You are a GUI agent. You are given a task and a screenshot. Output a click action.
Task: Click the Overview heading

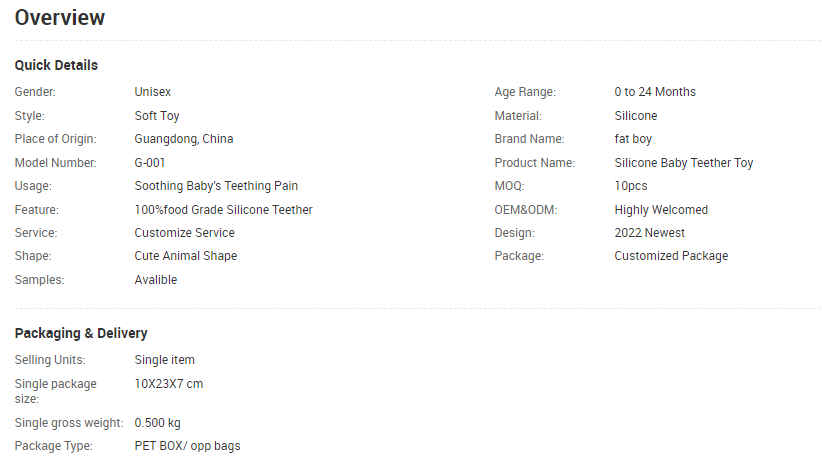pos(60,17)
